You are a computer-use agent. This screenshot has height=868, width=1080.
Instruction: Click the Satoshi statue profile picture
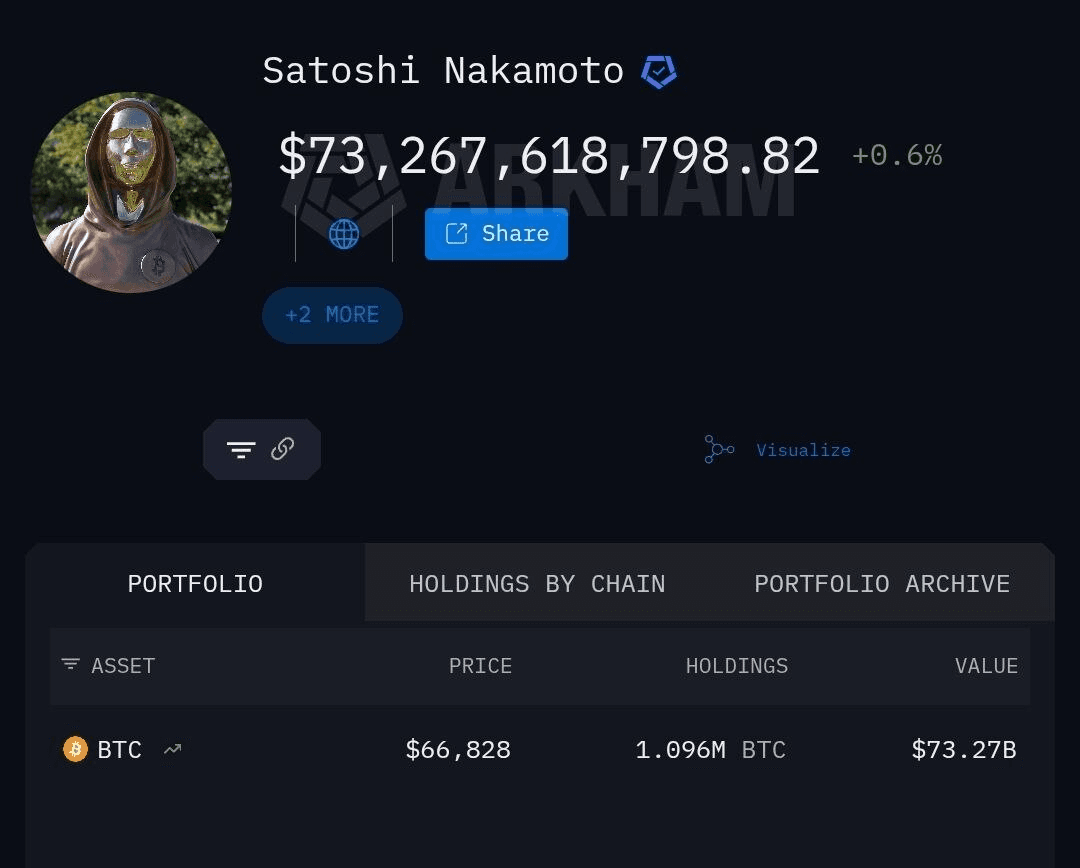[x=131, y=193]
